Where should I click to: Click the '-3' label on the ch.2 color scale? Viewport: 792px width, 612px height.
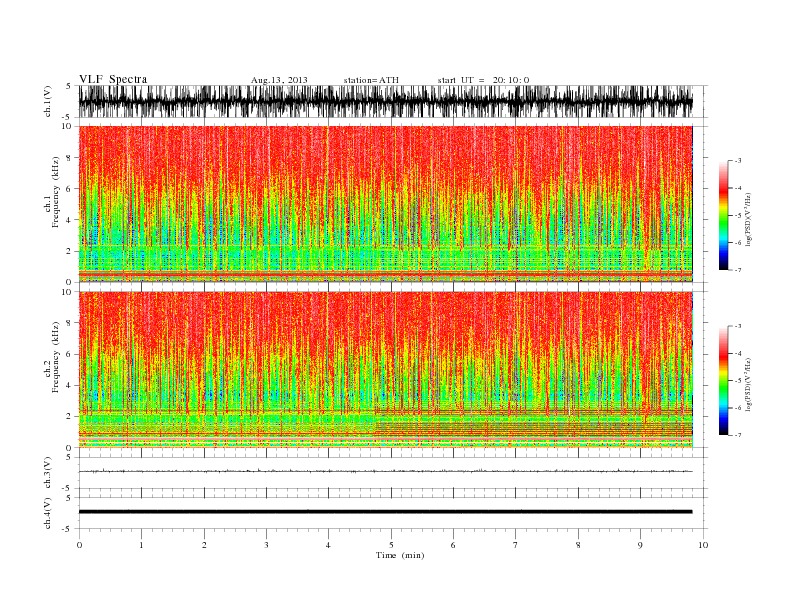click(738, 326)
